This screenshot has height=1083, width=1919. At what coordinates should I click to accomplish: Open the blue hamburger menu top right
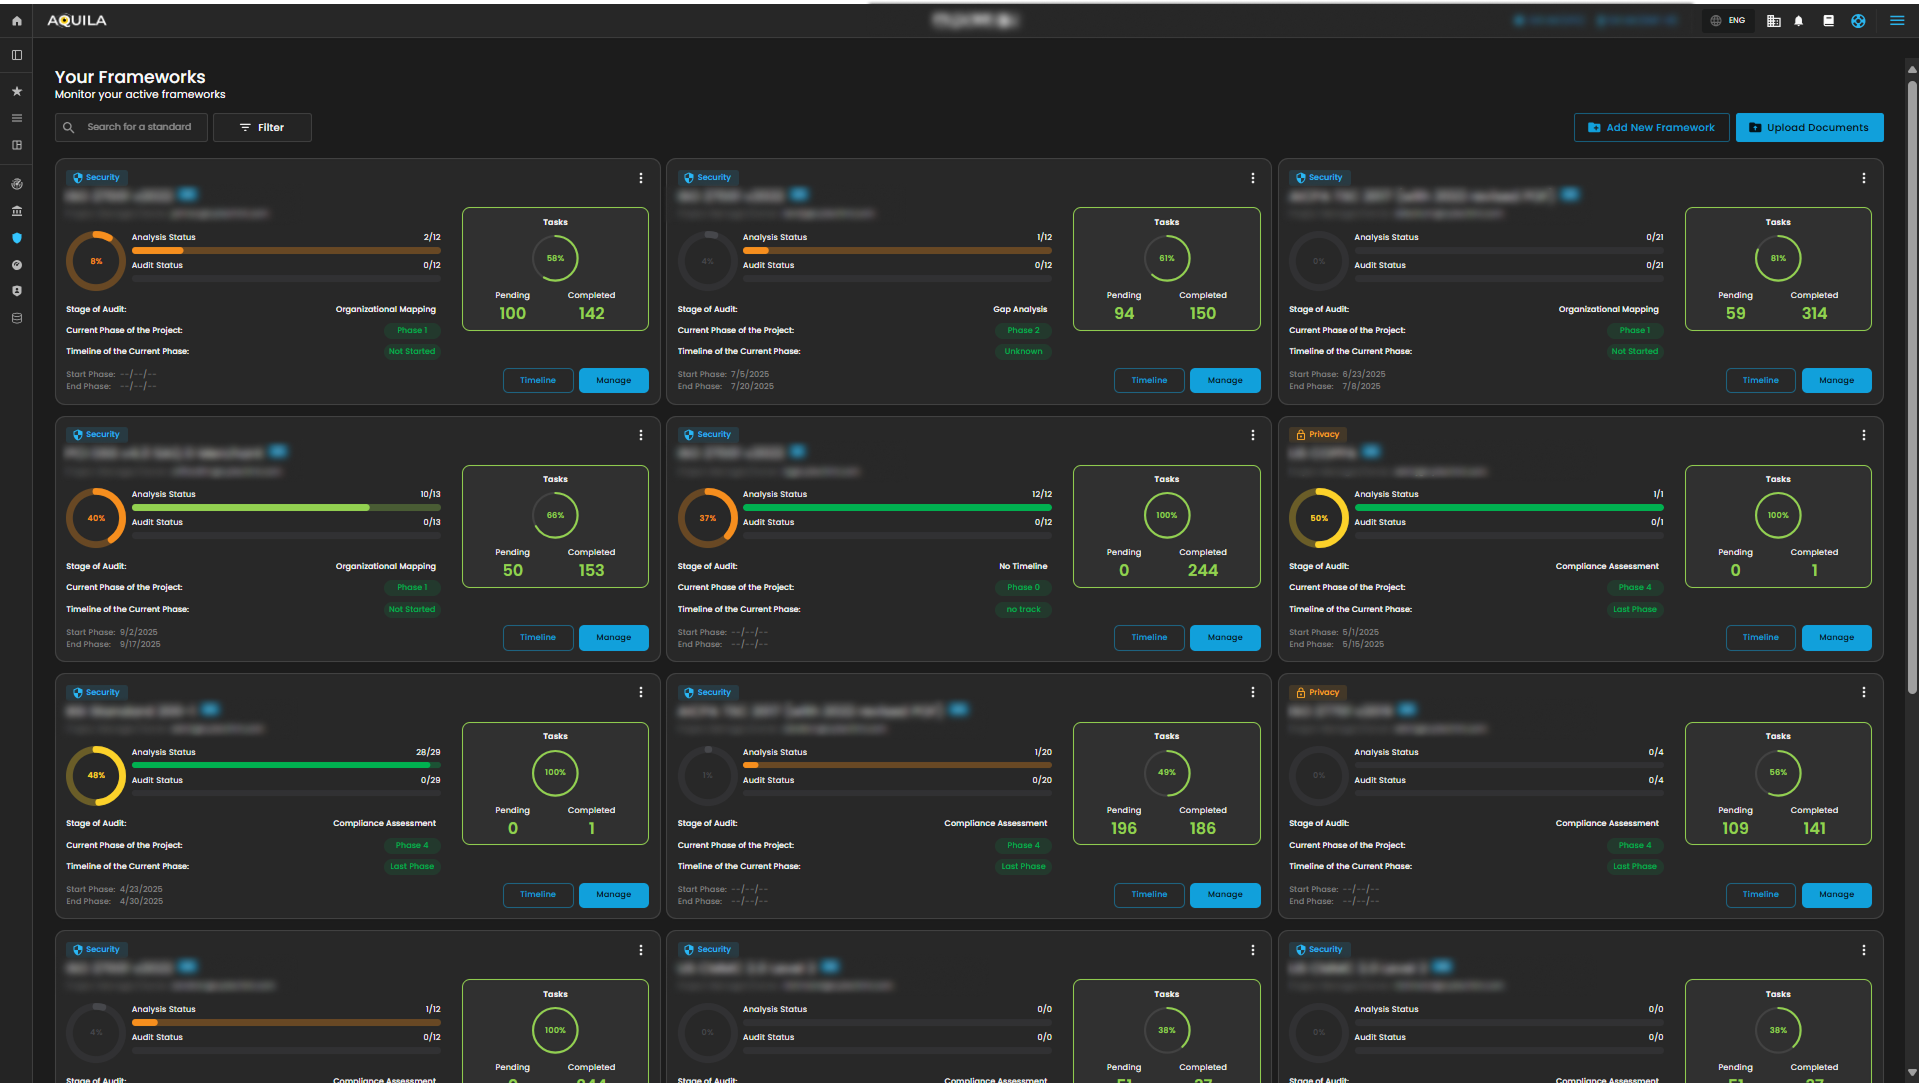(1896, 20)
